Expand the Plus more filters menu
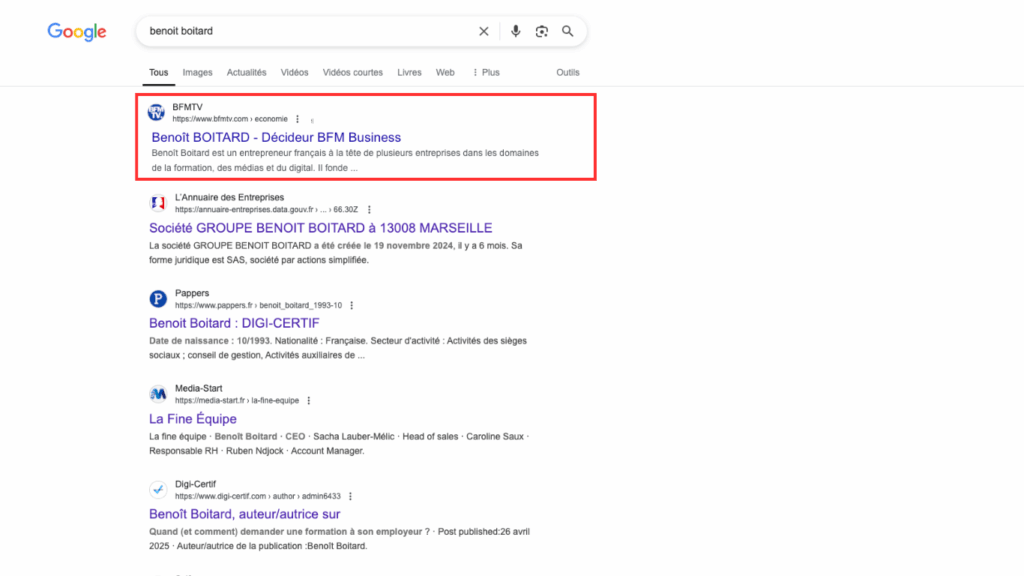Image resolution: width=1024 pixels, height=576 pixels. click(486, 72)
